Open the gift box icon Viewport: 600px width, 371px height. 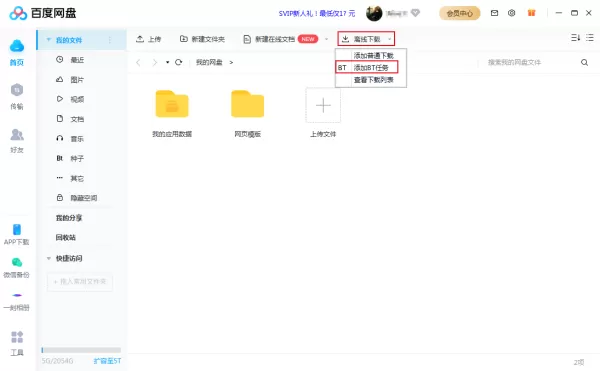[x=531, y=13]
